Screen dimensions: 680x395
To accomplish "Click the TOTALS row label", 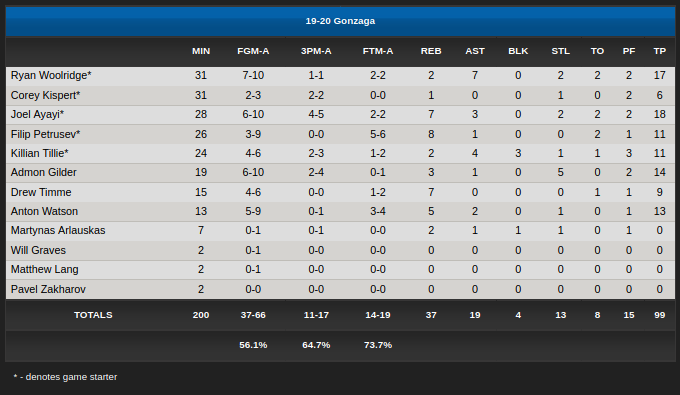I will 93,315.
